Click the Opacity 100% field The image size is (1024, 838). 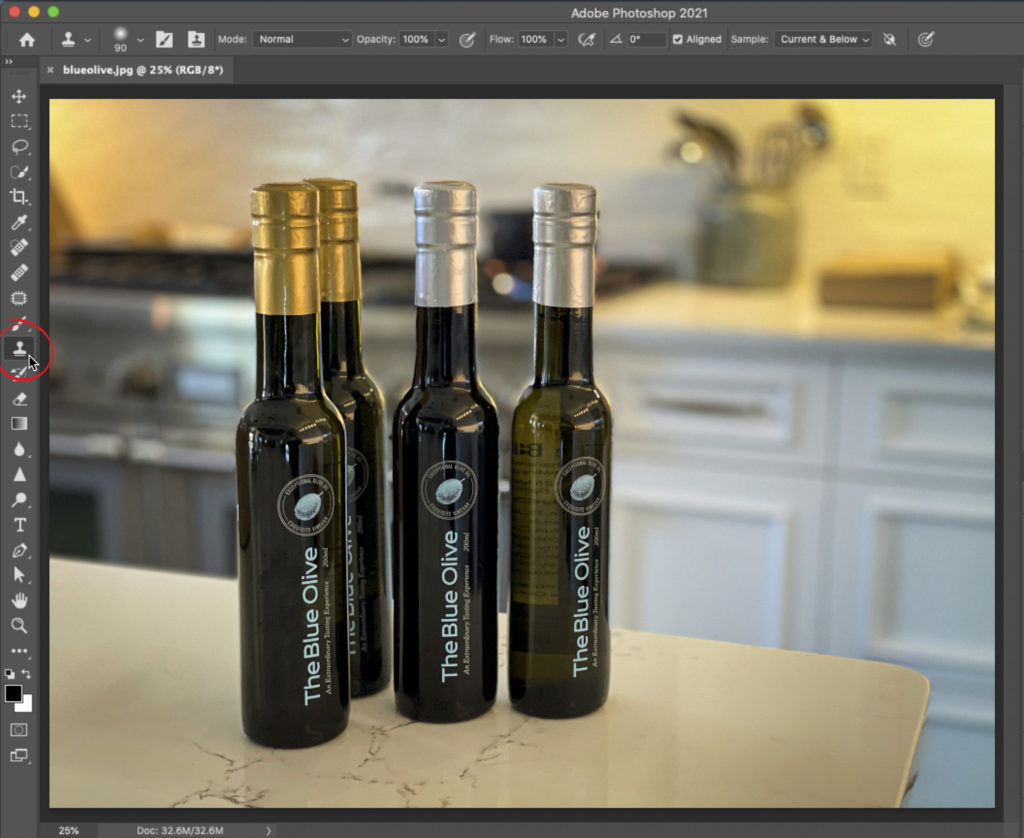(x=416, y=39)
